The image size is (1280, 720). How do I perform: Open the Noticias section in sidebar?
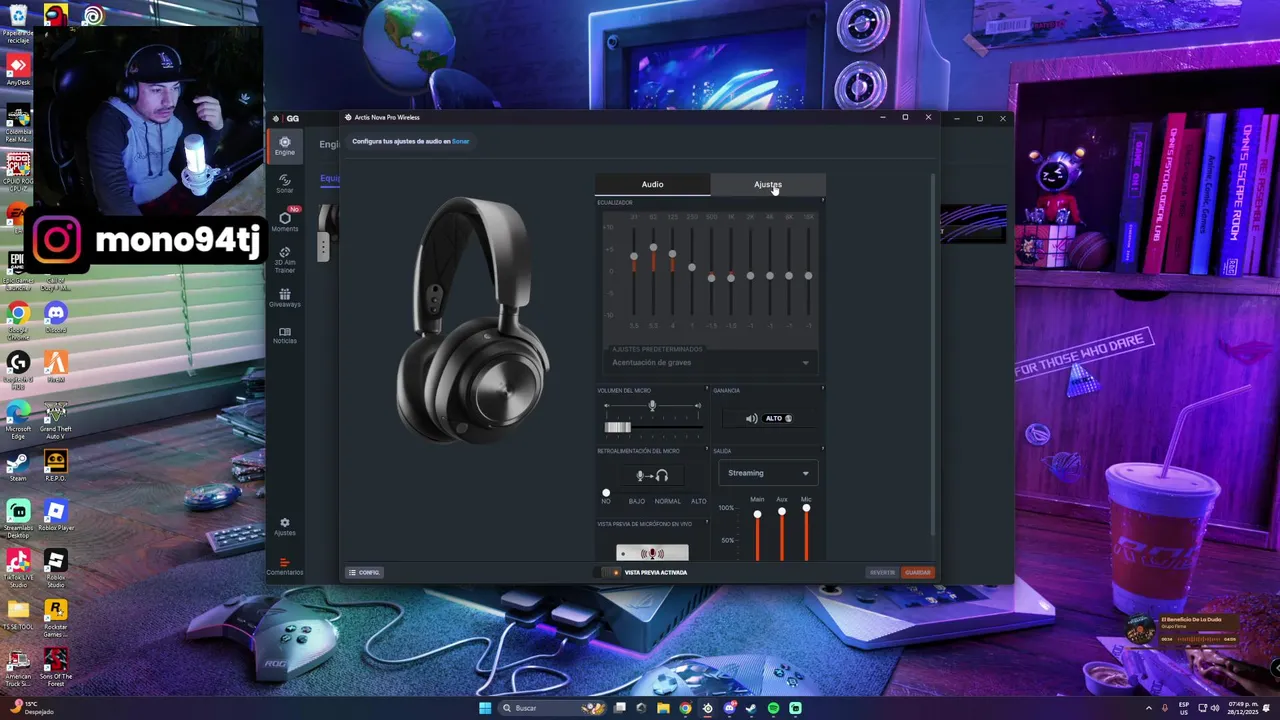[x=285, y=335]
